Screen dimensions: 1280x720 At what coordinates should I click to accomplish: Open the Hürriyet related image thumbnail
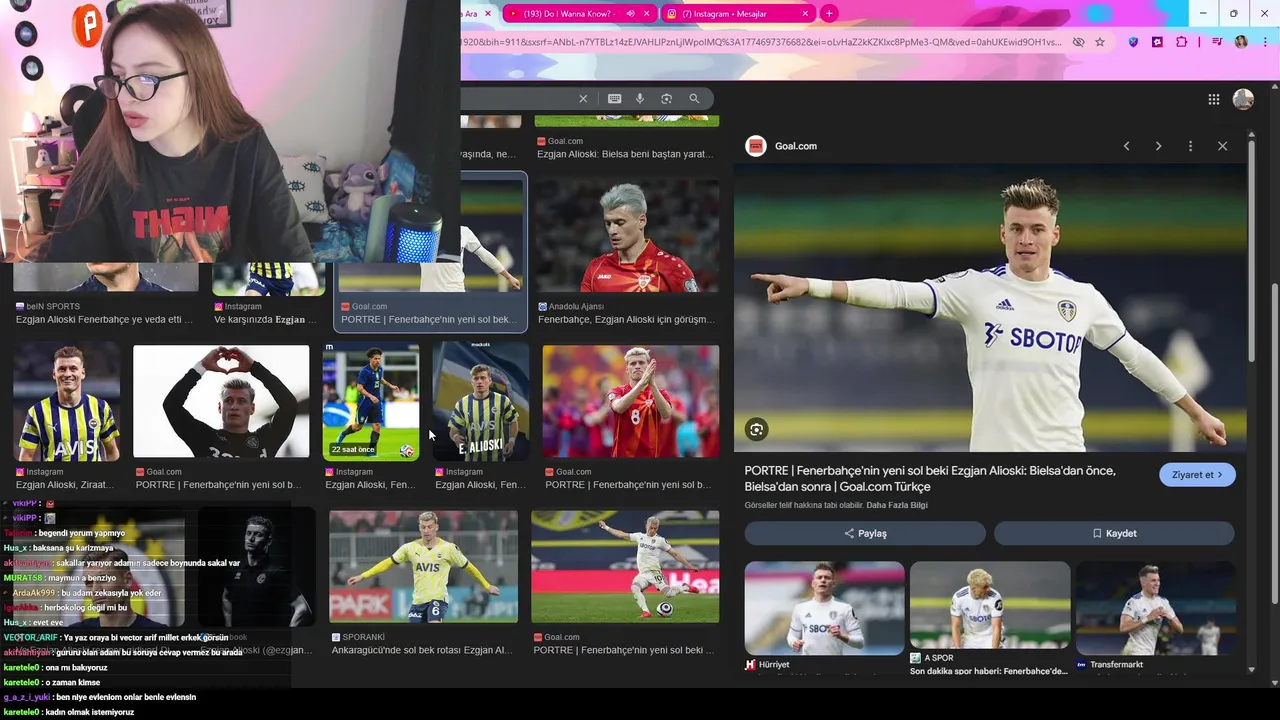pos(824,608)
